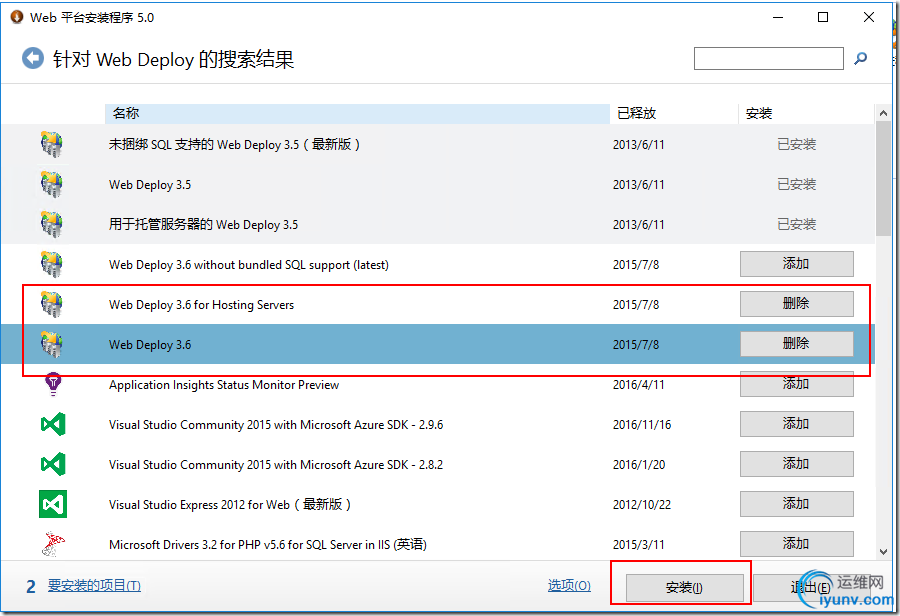Screen dimensions: 900x616
Task: Click the list scrollbar up arrow
Action: click(x=883, y=114)
